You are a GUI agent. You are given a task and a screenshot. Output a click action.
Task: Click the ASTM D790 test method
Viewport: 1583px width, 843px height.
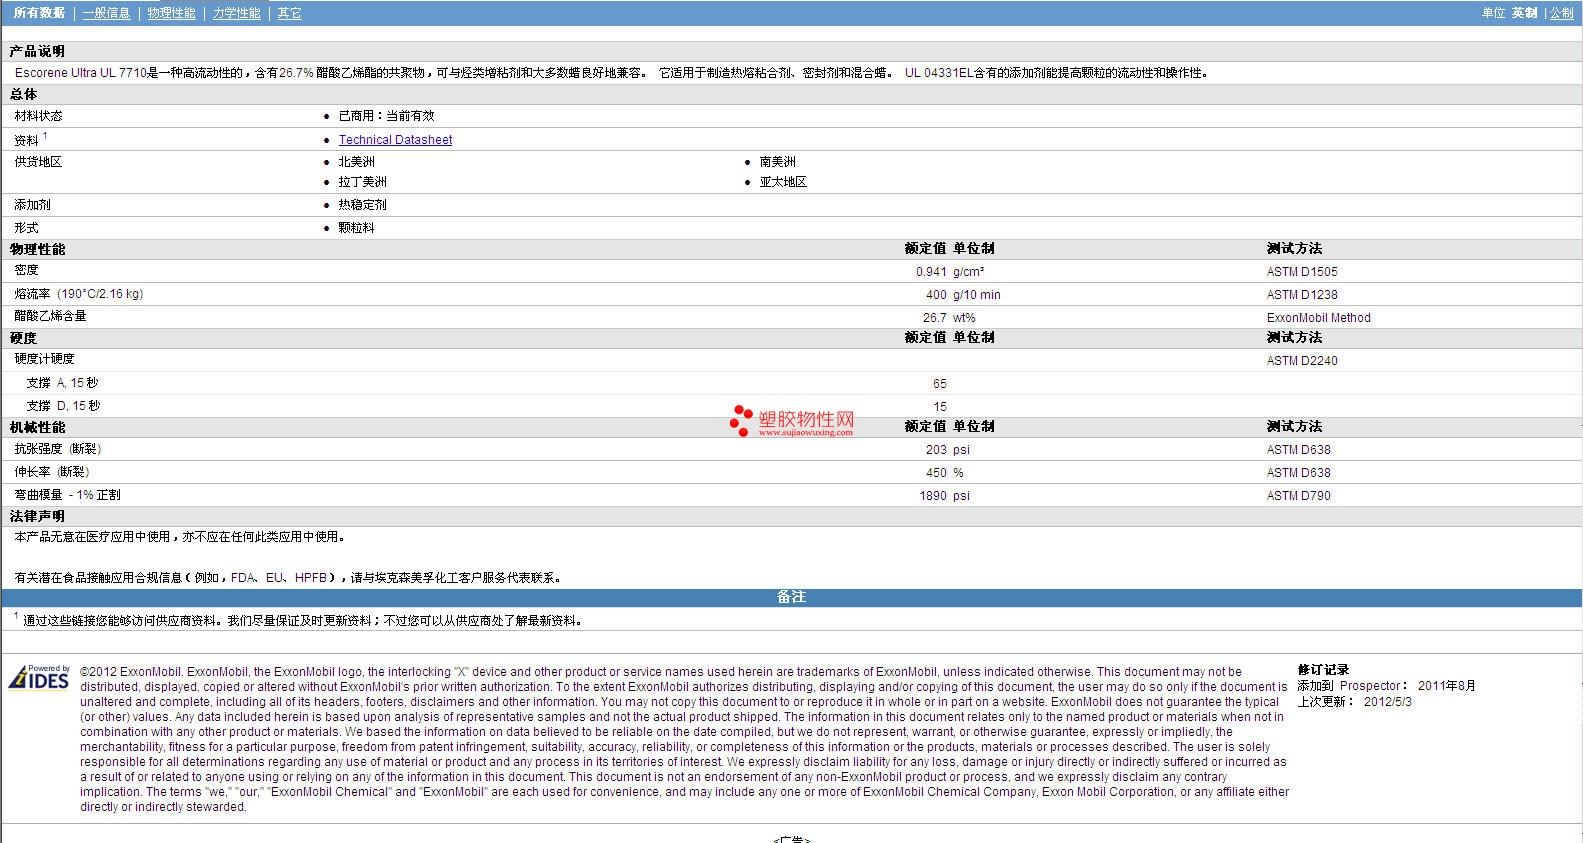pos(1299,496)
